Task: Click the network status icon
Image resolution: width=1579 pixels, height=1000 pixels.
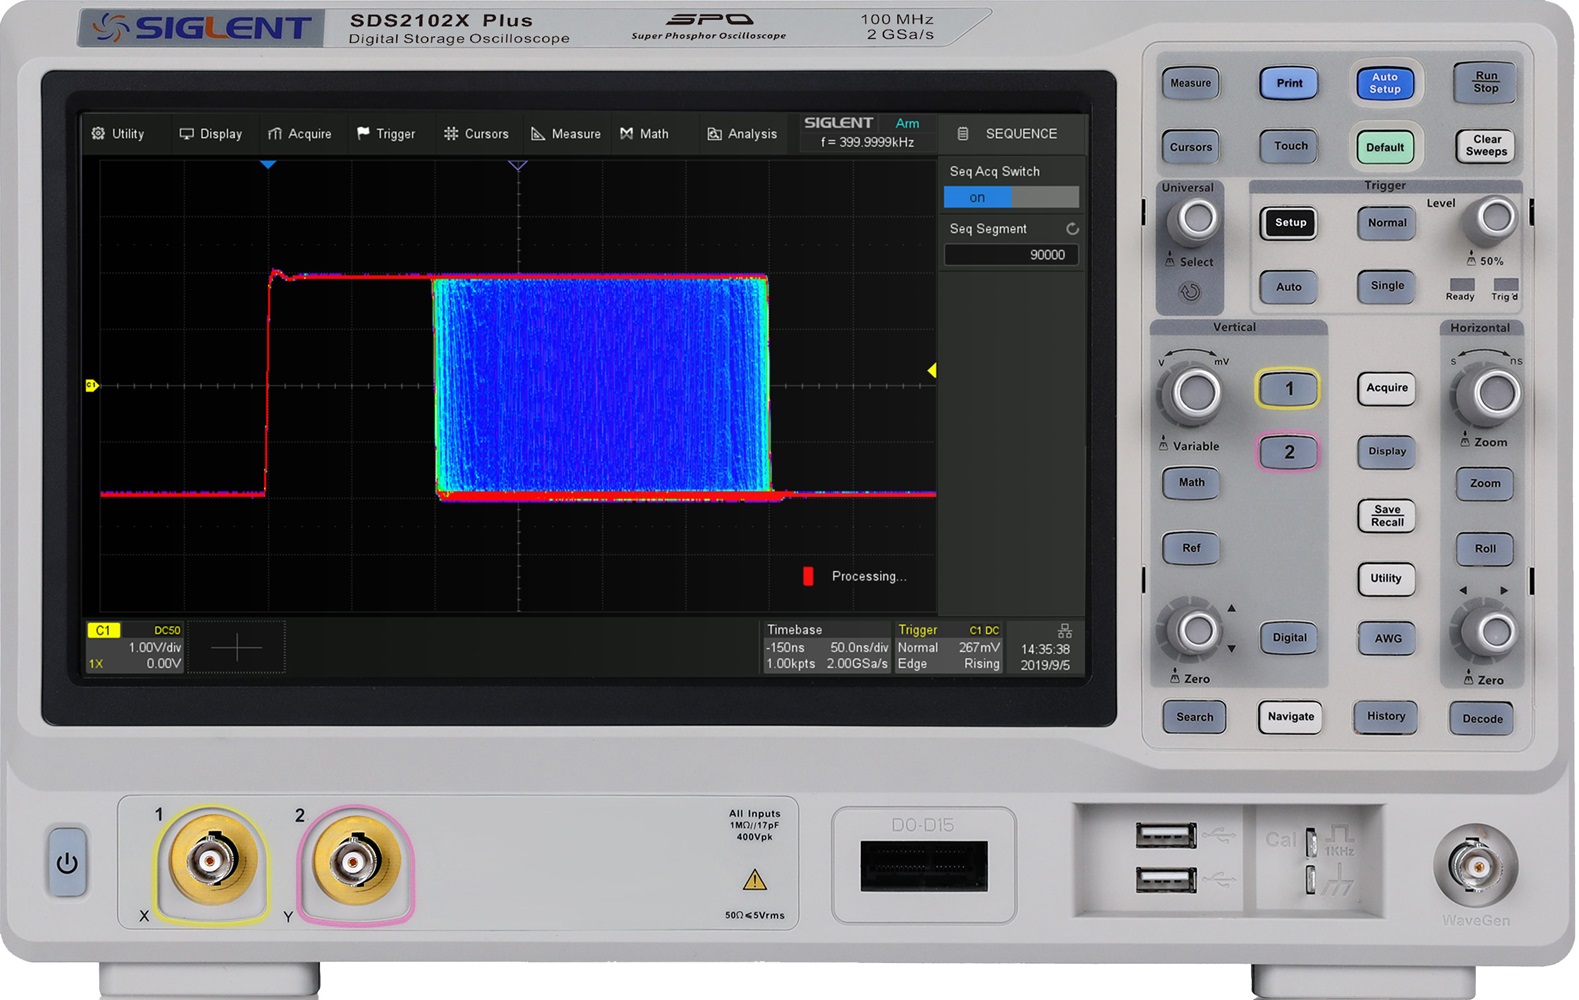Action: click(1065, 631)
